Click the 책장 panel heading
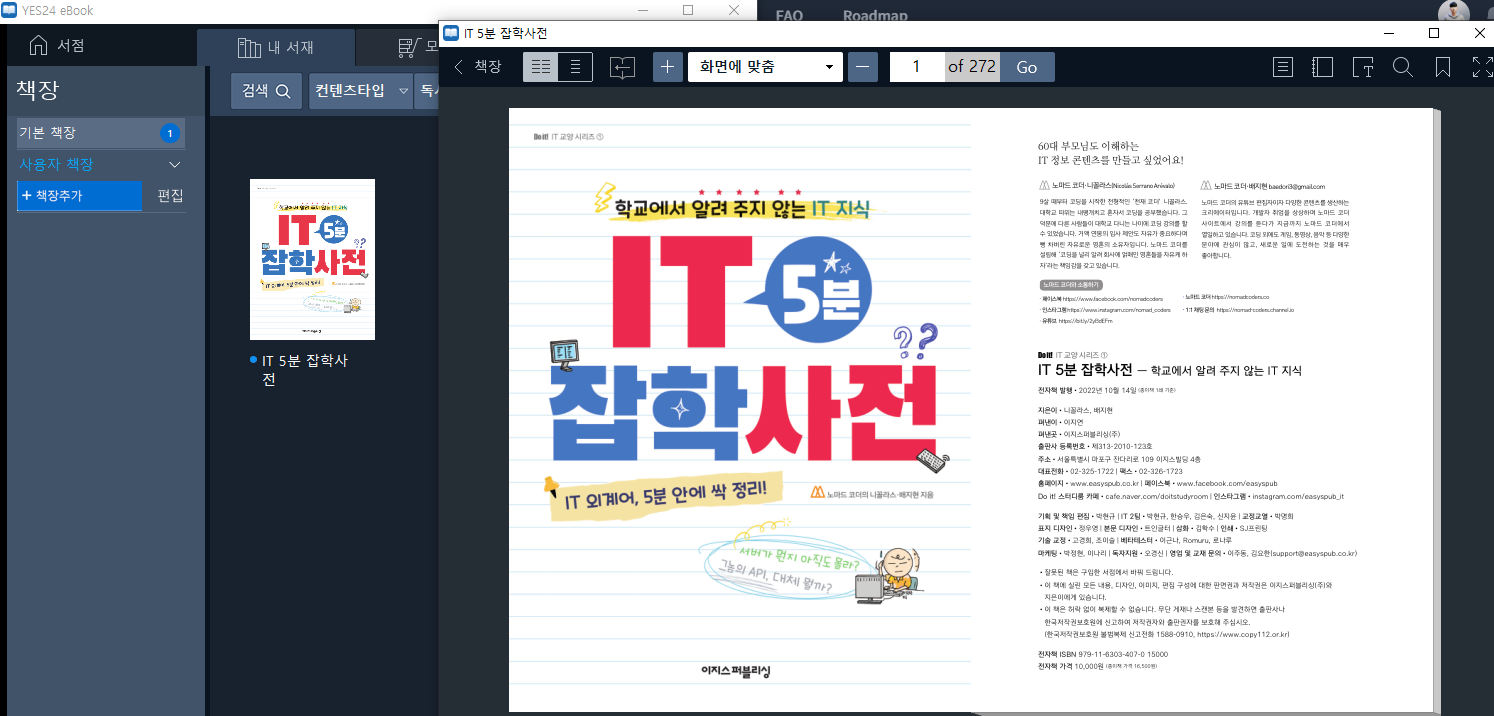Viewport: 1494px width, 716px height. (37, 90)
